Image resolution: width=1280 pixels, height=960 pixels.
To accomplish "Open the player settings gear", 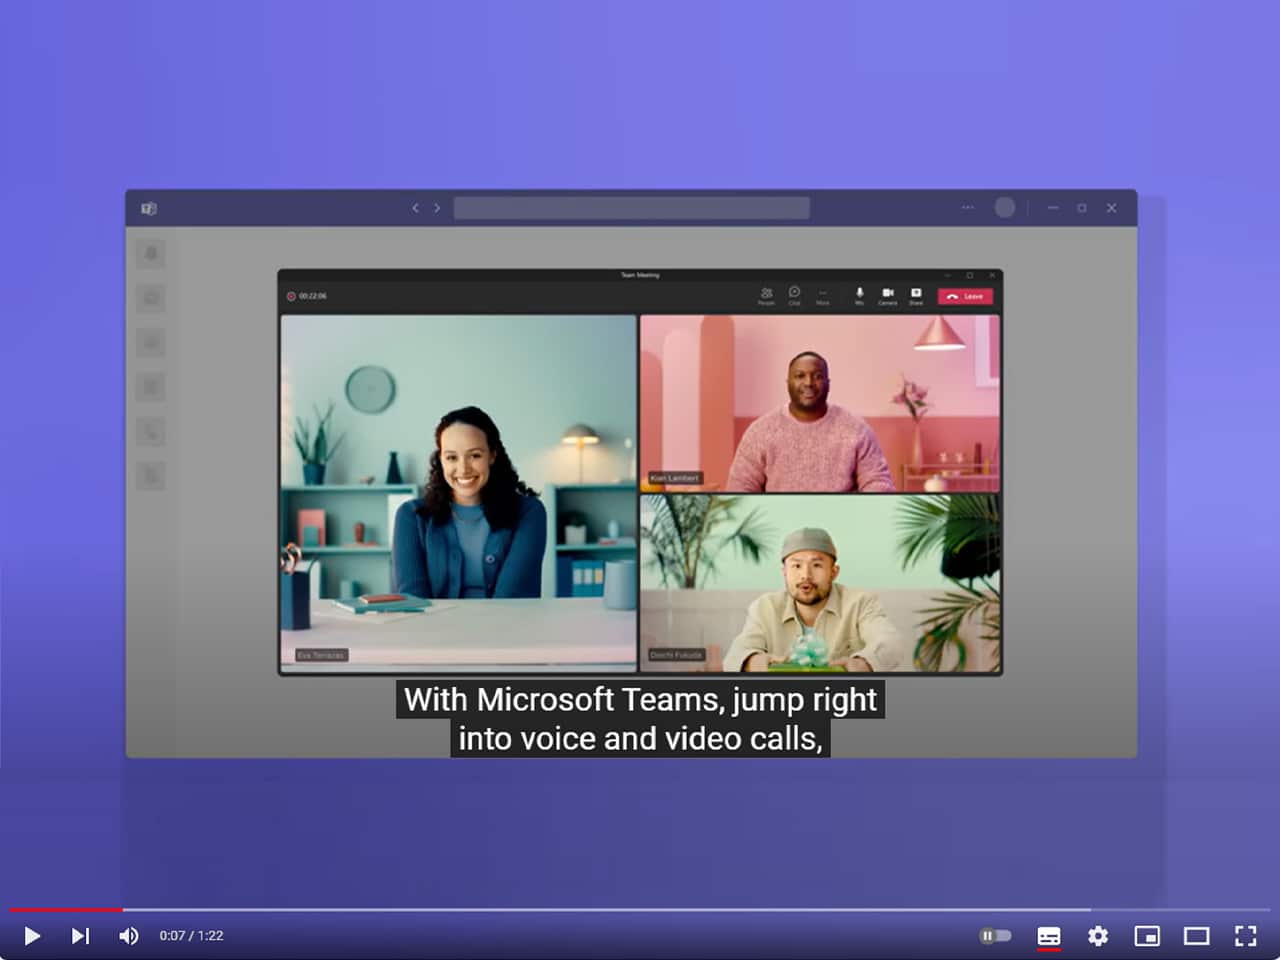I will coord(1098,936).
